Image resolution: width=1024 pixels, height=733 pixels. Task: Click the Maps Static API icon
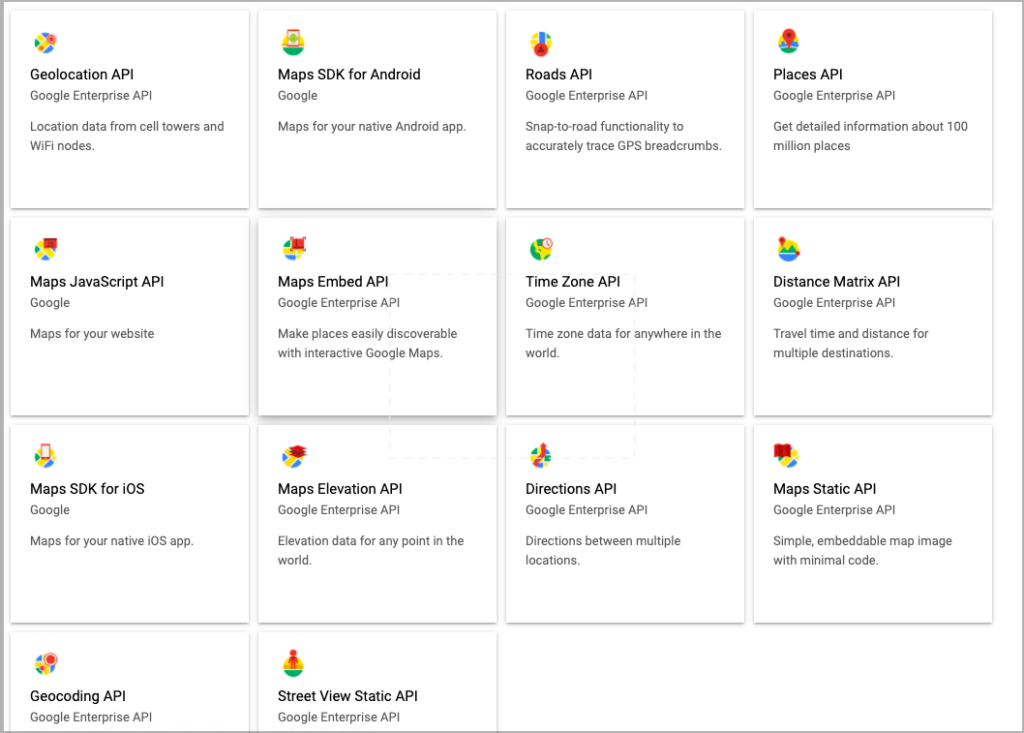787,455
